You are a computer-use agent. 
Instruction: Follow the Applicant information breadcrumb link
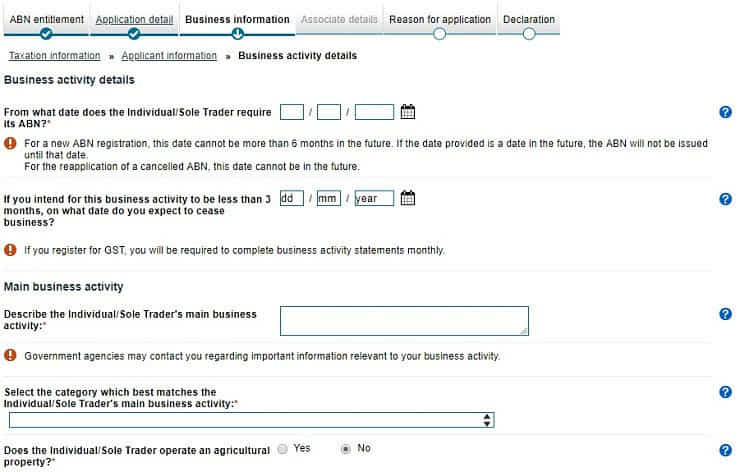[x=170, y=56]
